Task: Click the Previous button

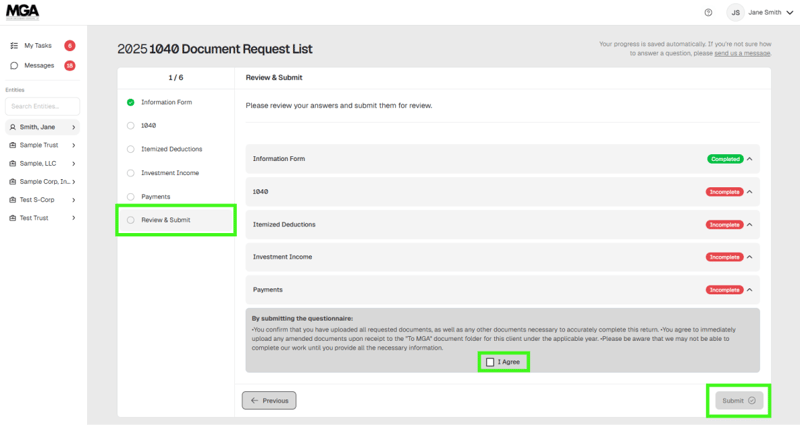Action: 269,401
